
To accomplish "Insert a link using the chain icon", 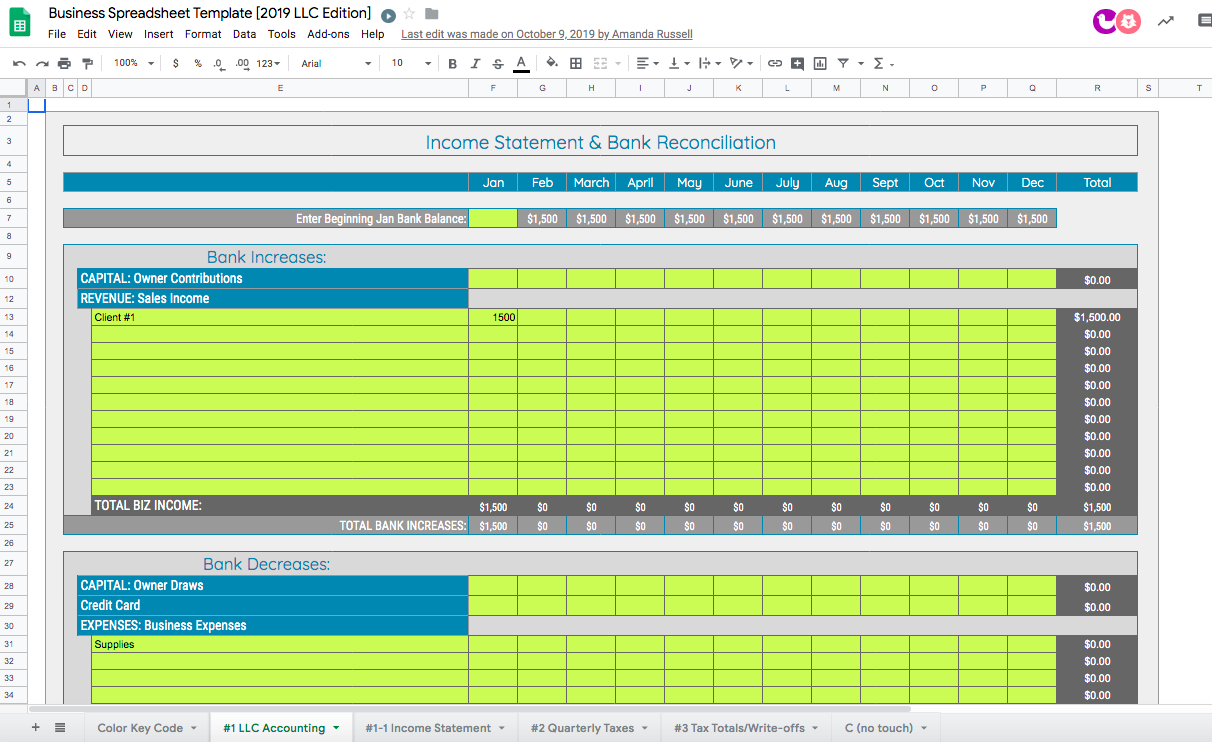I will pos(775,63).
